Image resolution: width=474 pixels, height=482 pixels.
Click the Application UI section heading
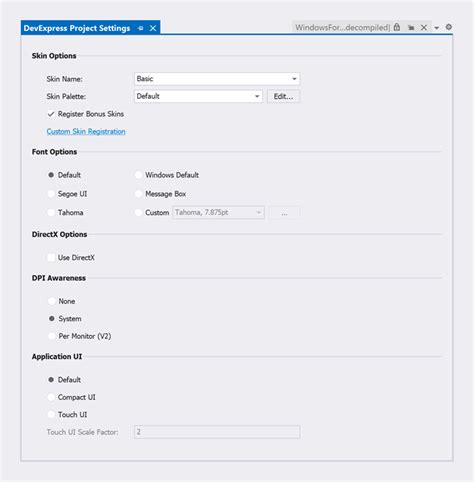[x=57, y=356]
